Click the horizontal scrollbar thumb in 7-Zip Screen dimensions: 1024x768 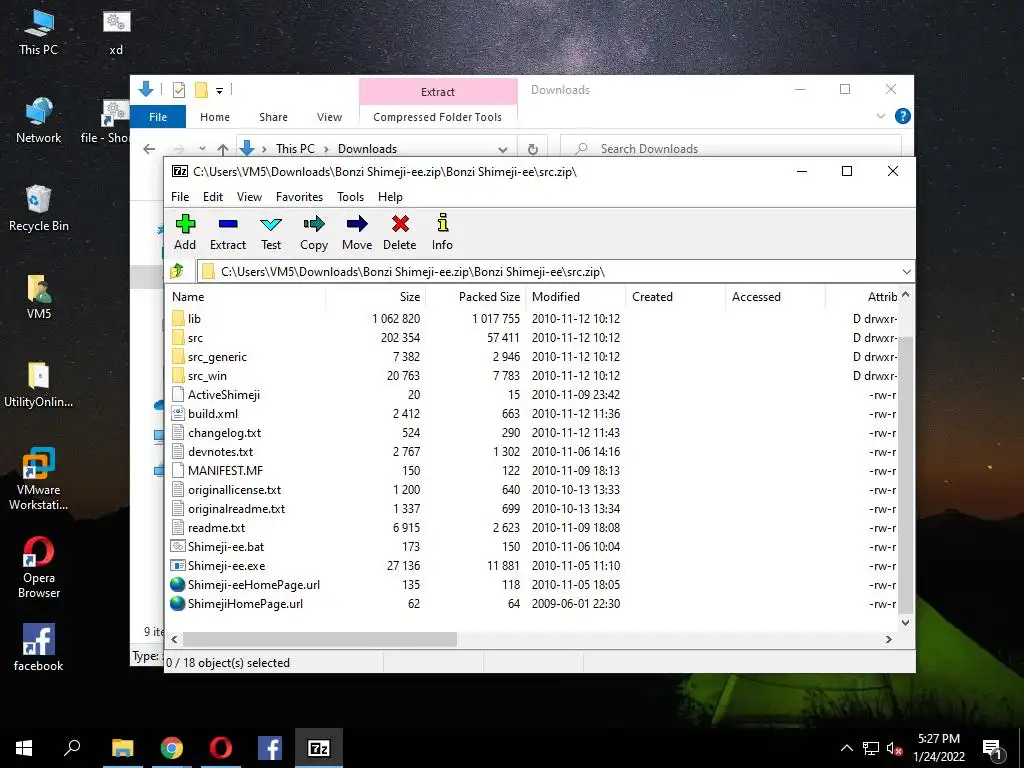coord(319,639)
